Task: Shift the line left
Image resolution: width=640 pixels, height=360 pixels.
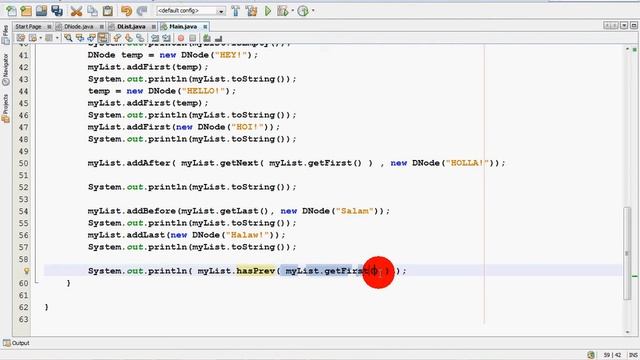Action: (x=155, y=38)
